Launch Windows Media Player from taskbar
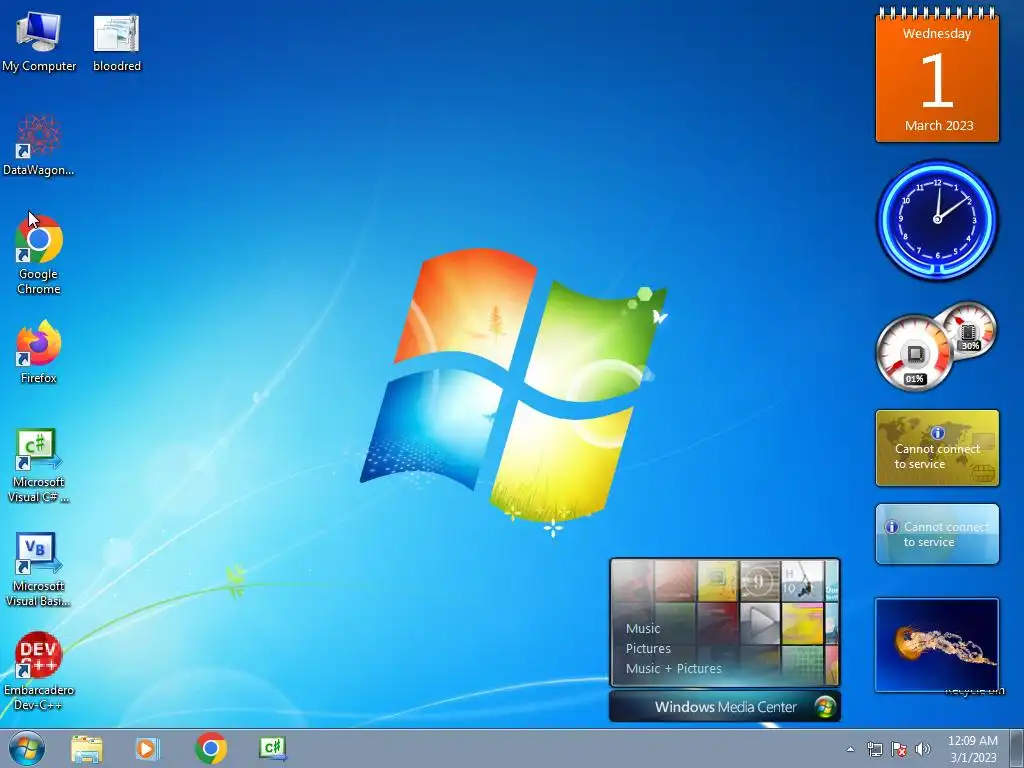1024x768 pixels. click(148, 748)
